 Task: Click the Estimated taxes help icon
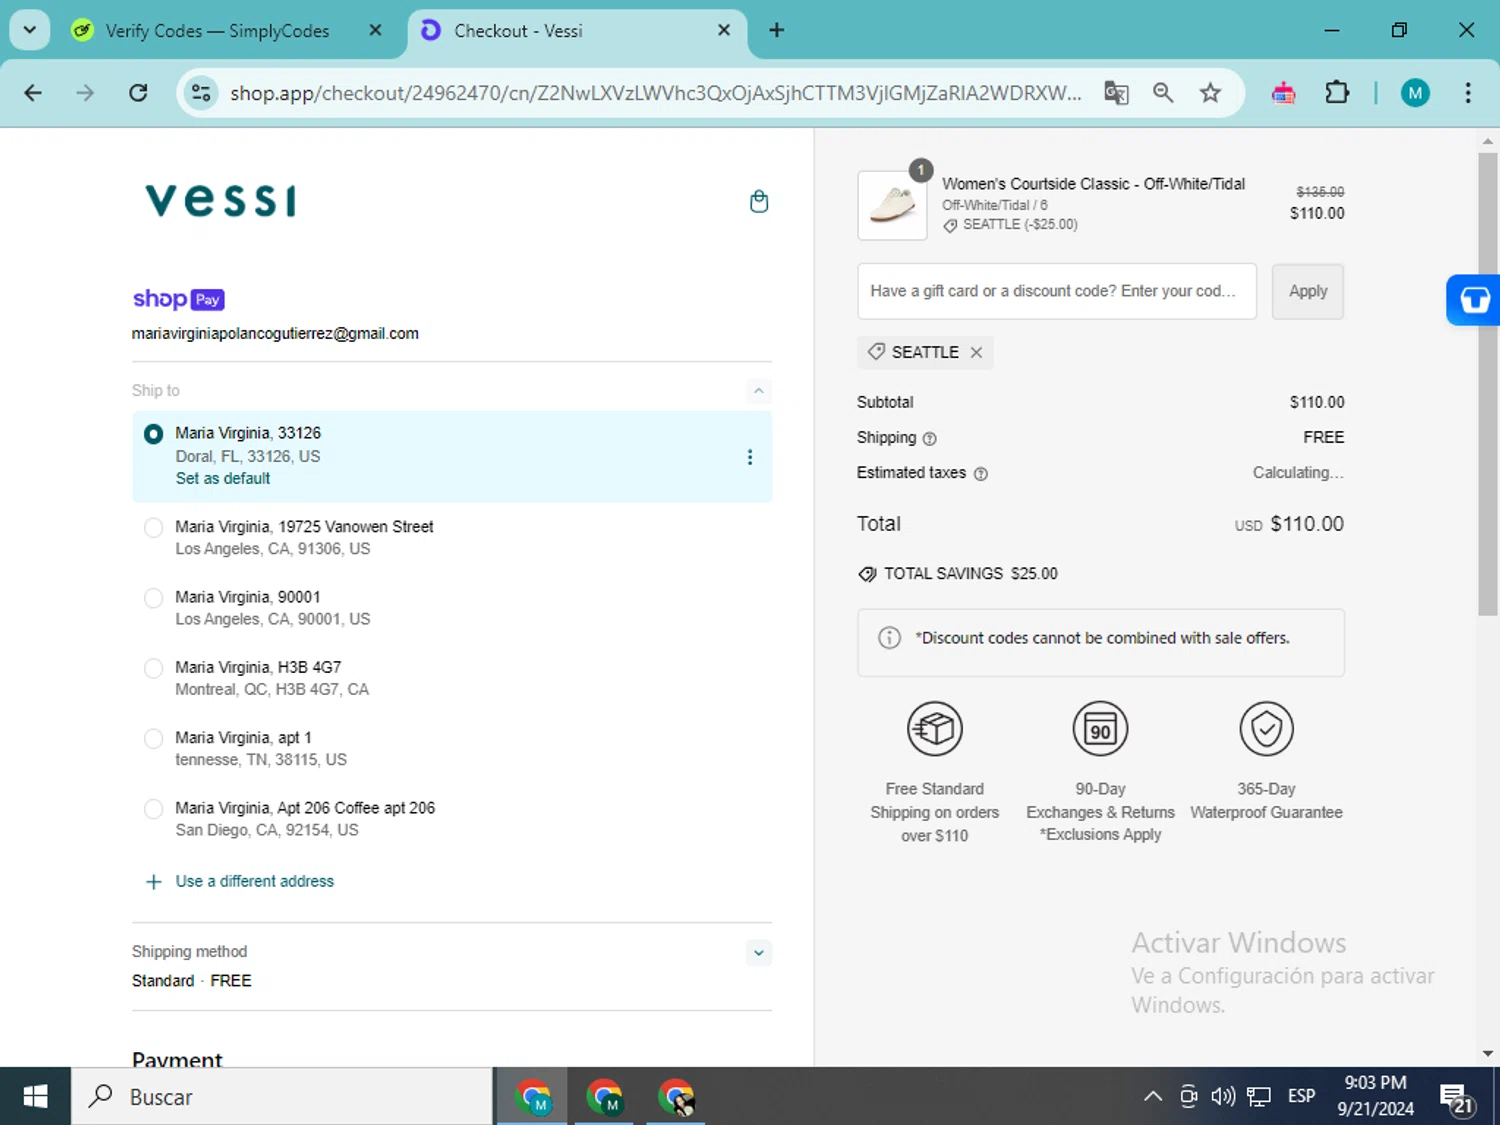980,474
